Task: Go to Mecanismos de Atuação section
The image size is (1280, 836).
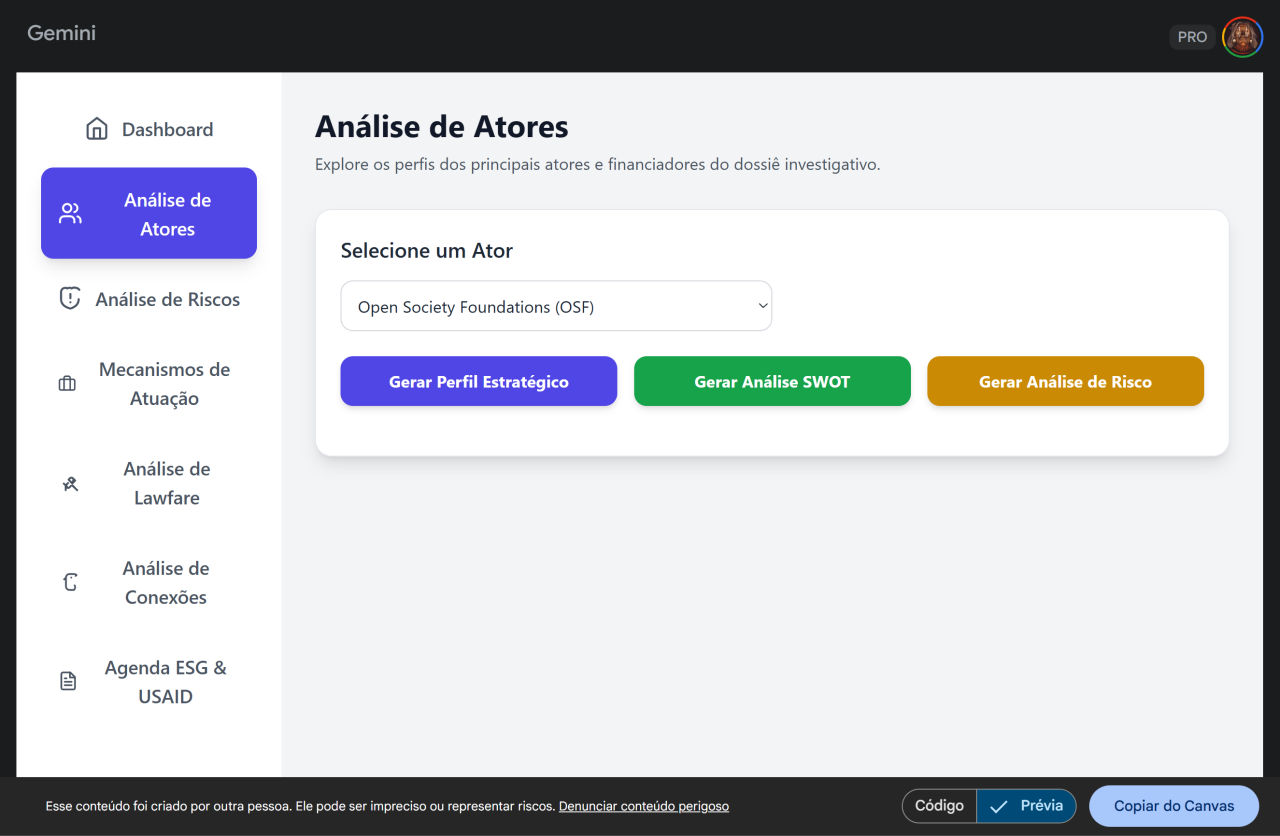Action: tap(164, 384)
